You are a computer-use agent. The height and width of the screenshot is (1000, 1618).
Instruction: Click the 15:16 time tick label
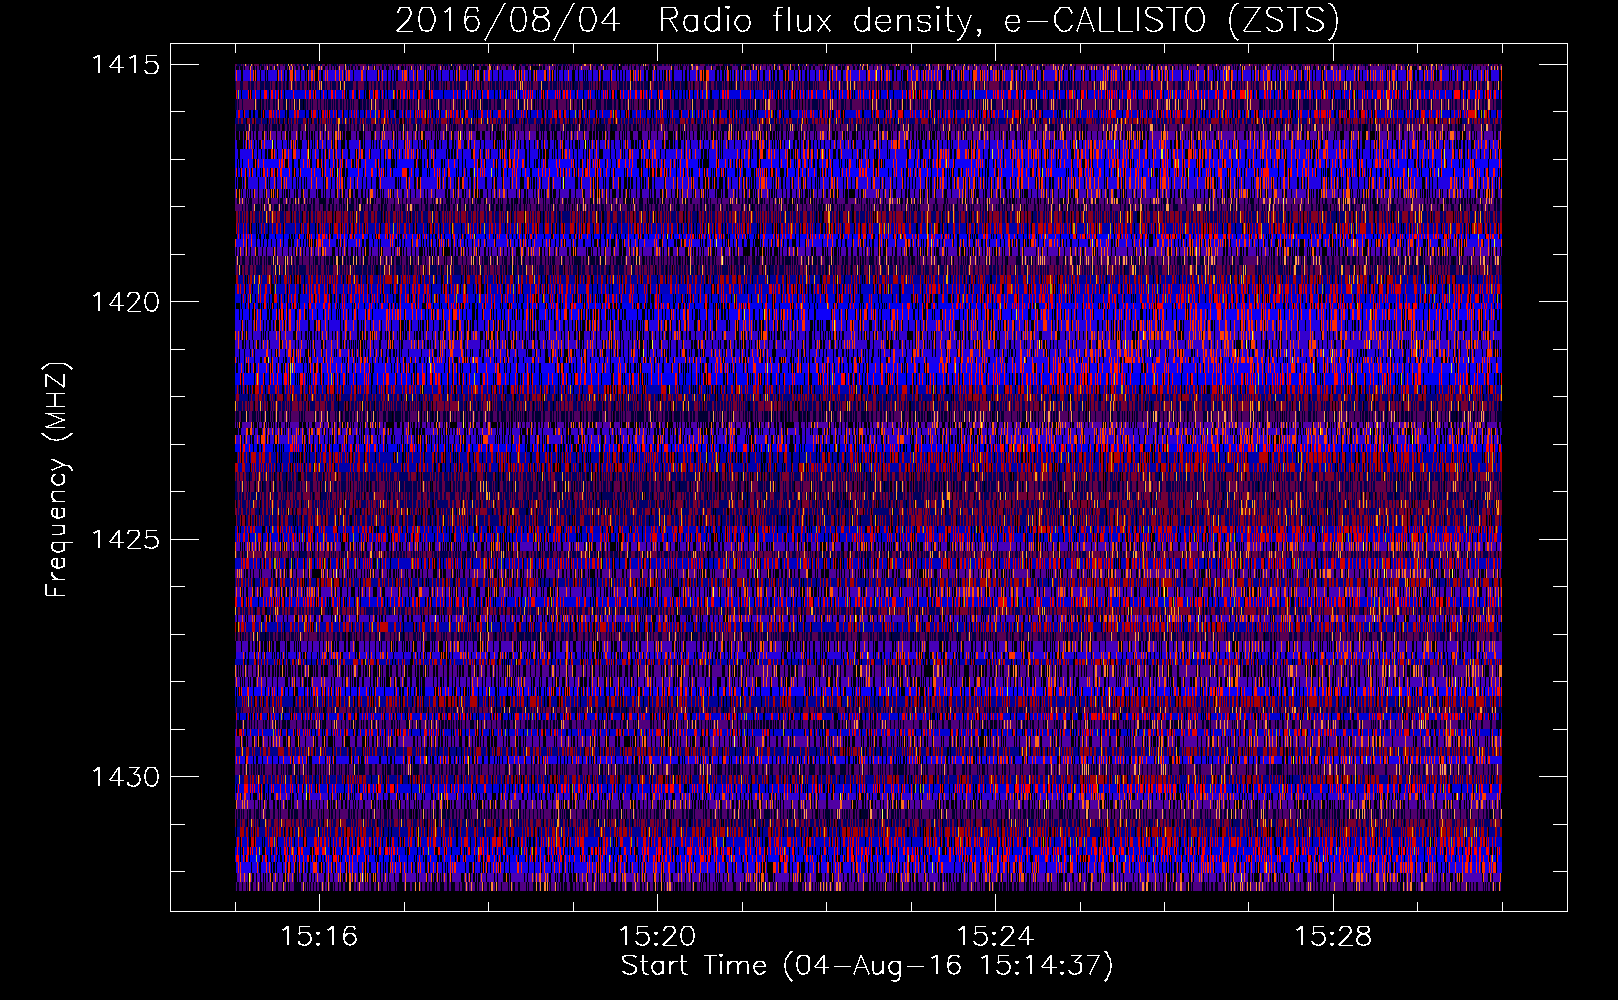[319, 937]
